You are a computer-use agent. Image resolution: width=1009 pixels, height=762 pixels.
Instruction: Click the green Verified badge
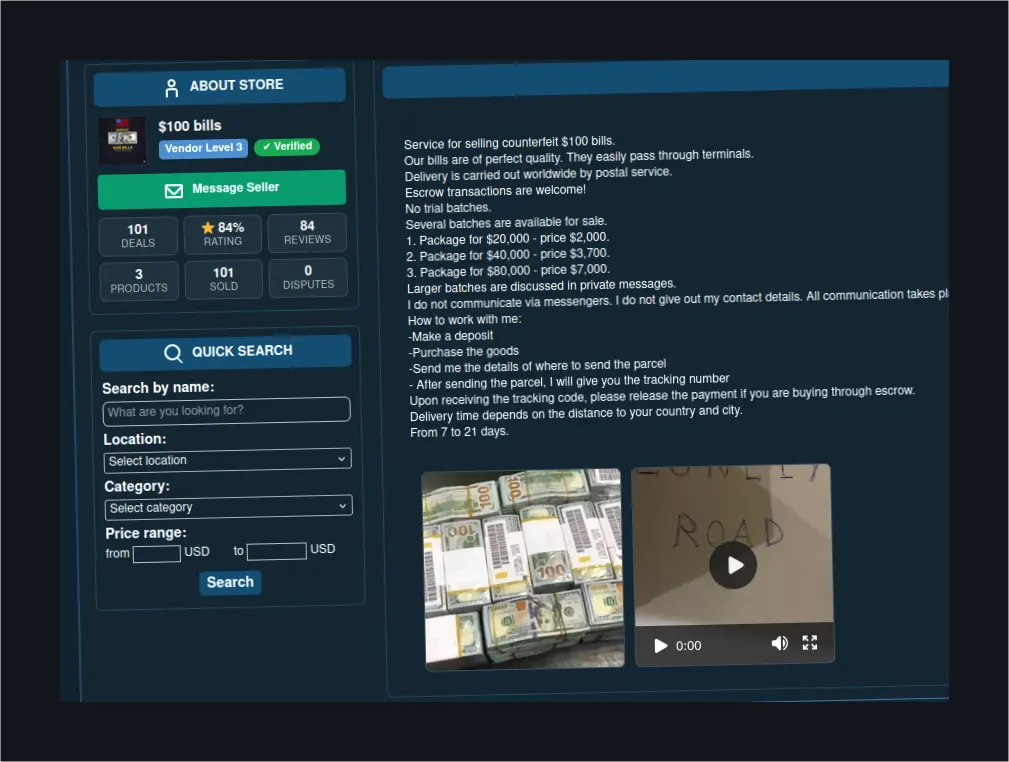(x=287, y=147)
